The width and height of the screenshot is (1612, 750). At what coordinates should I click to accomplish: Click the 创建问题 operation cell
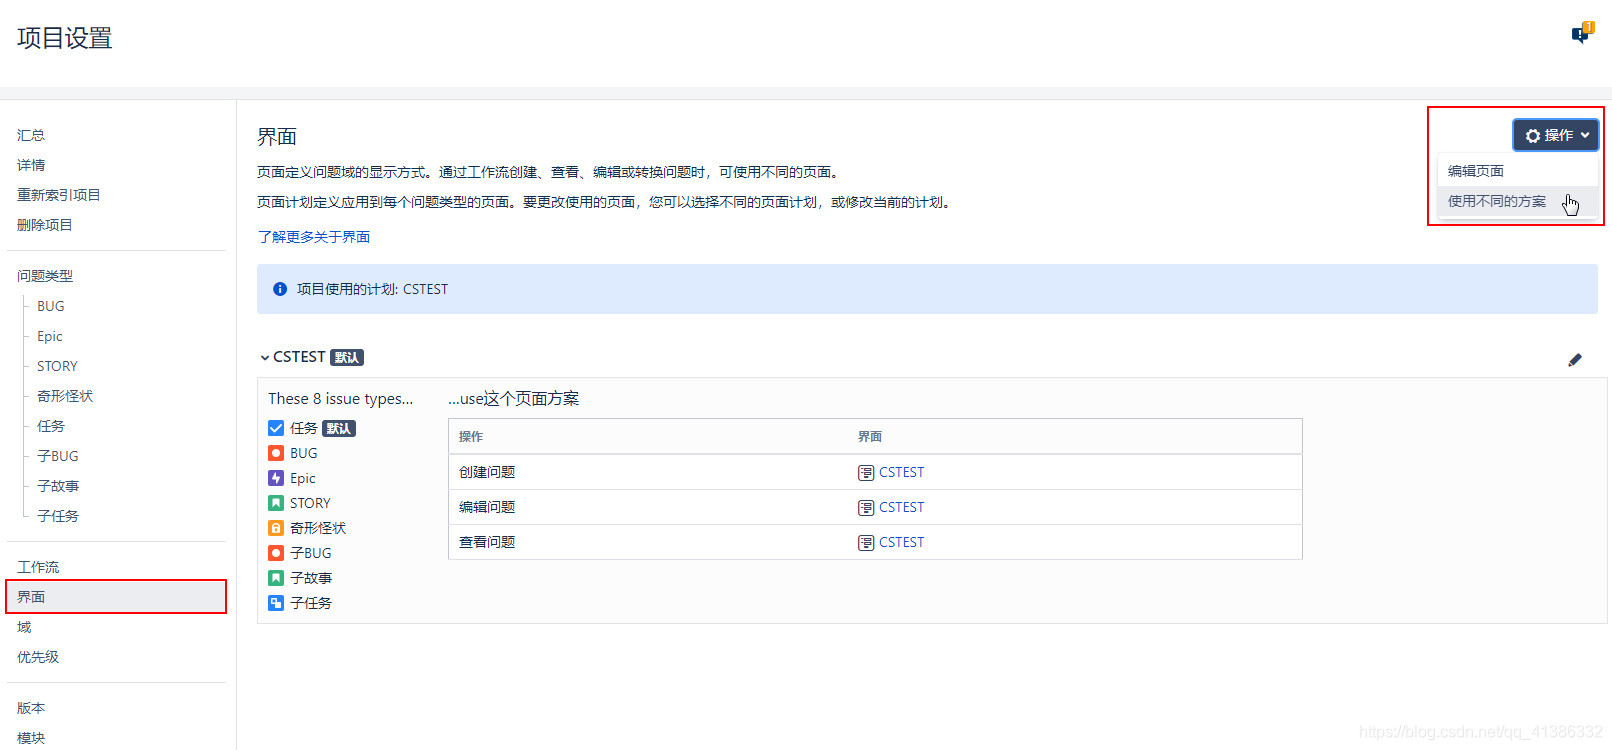(487, 473)
